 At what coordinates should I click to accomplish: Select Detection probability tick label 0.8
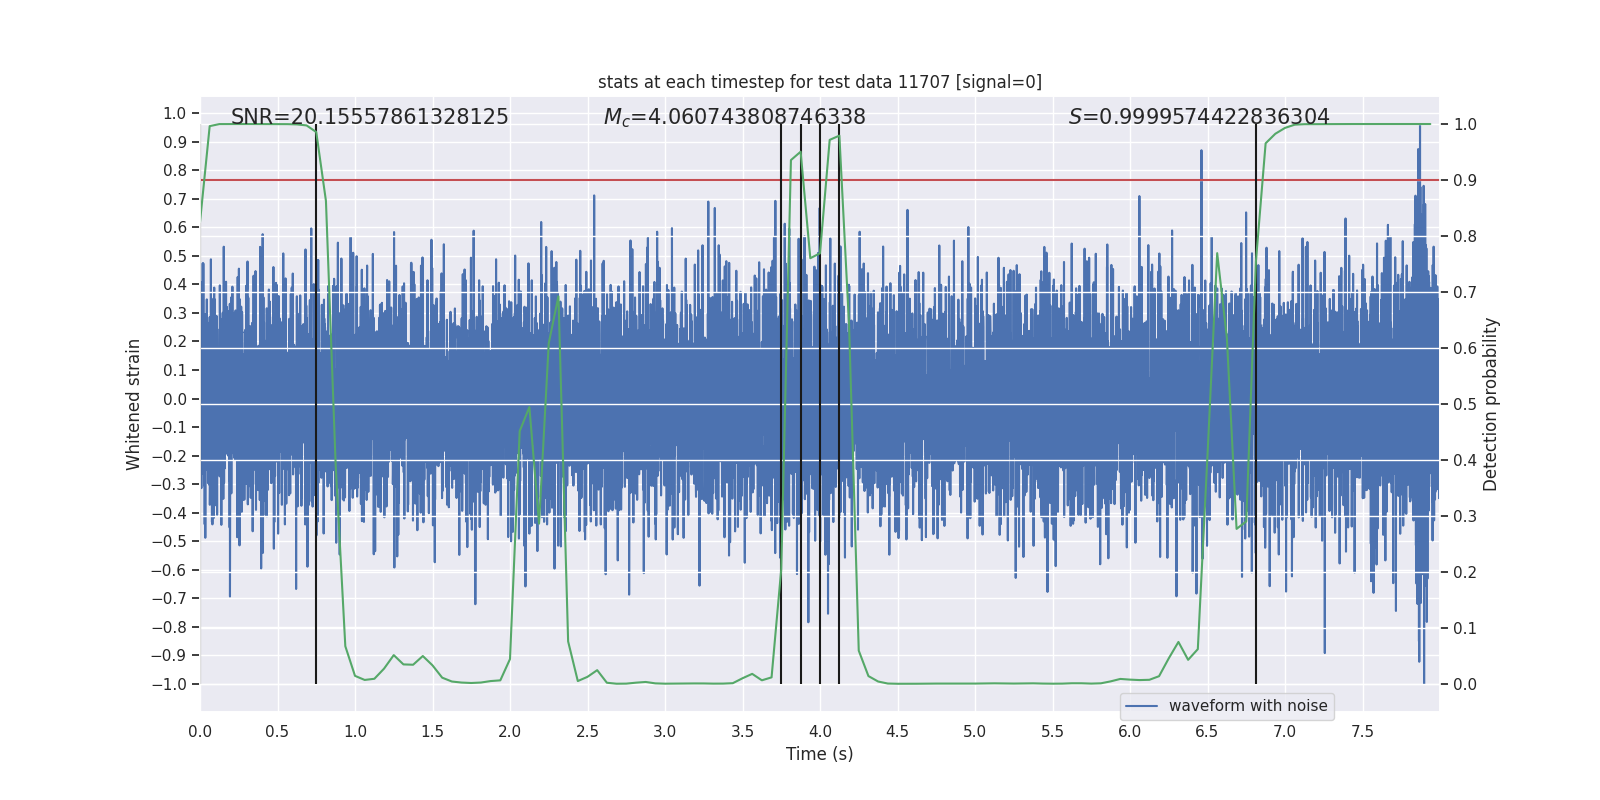[x=1465, y=237]
